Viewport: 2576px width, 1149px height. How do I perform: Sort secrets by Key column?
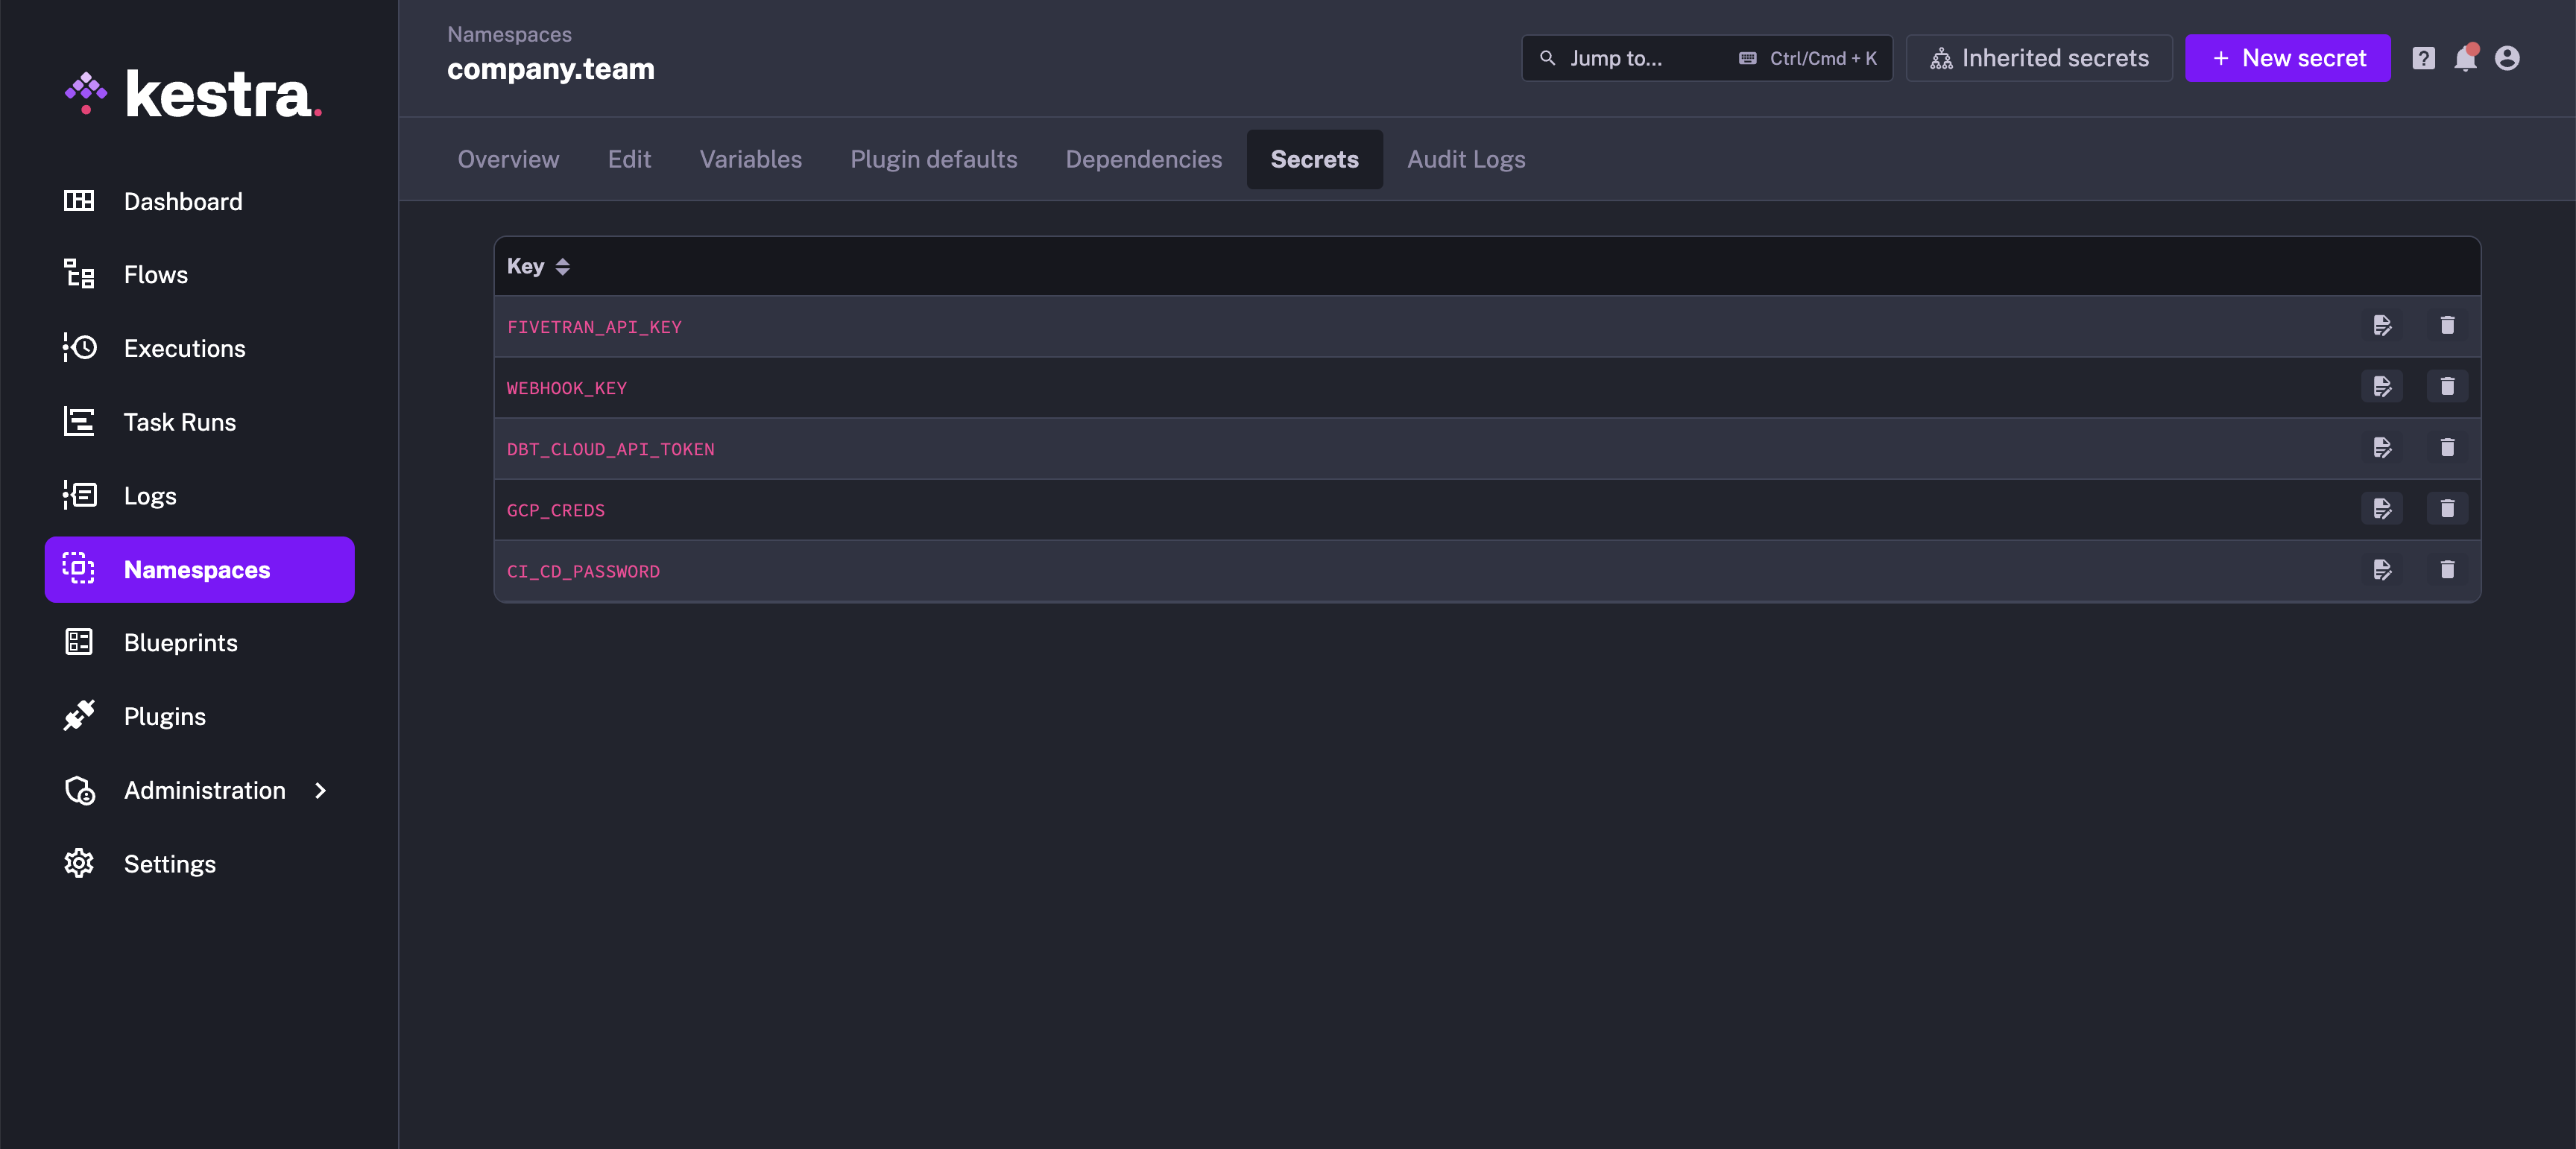click(562, 266)
